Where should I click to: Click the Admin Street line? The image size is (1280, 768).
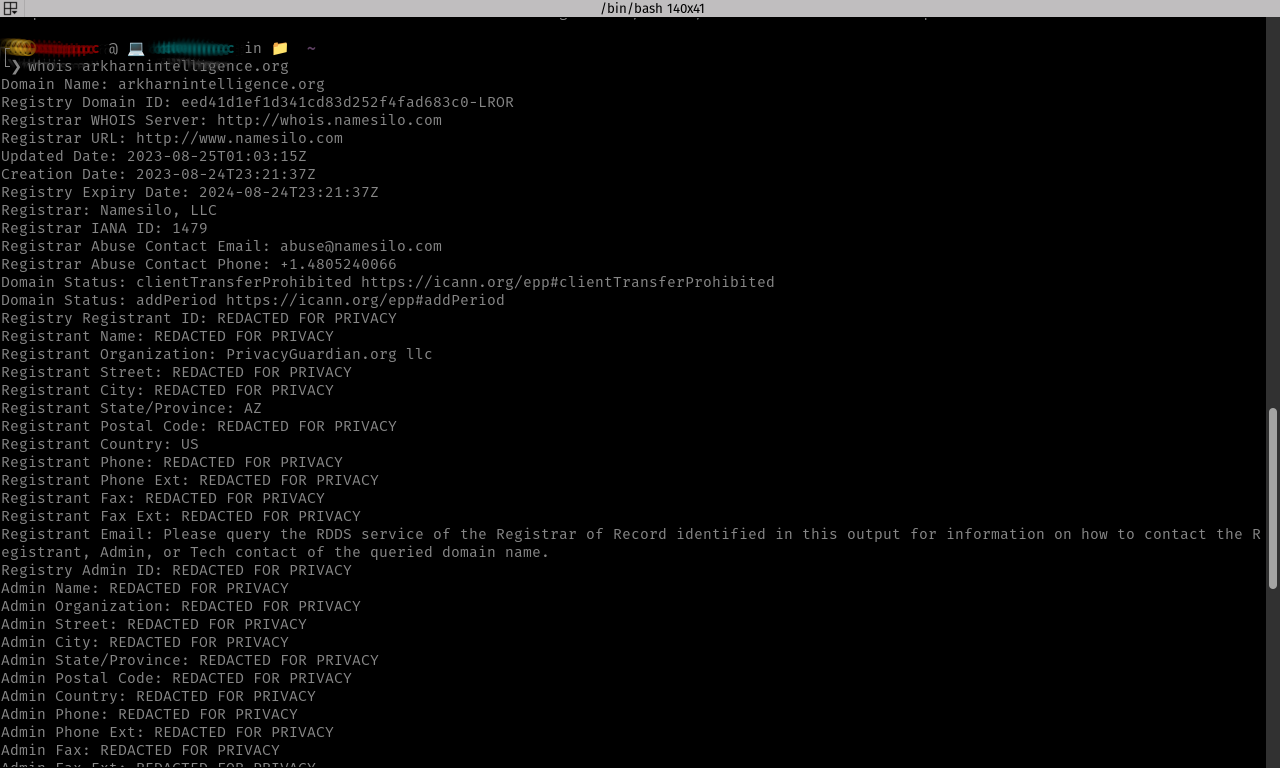[x=154, y=624]
